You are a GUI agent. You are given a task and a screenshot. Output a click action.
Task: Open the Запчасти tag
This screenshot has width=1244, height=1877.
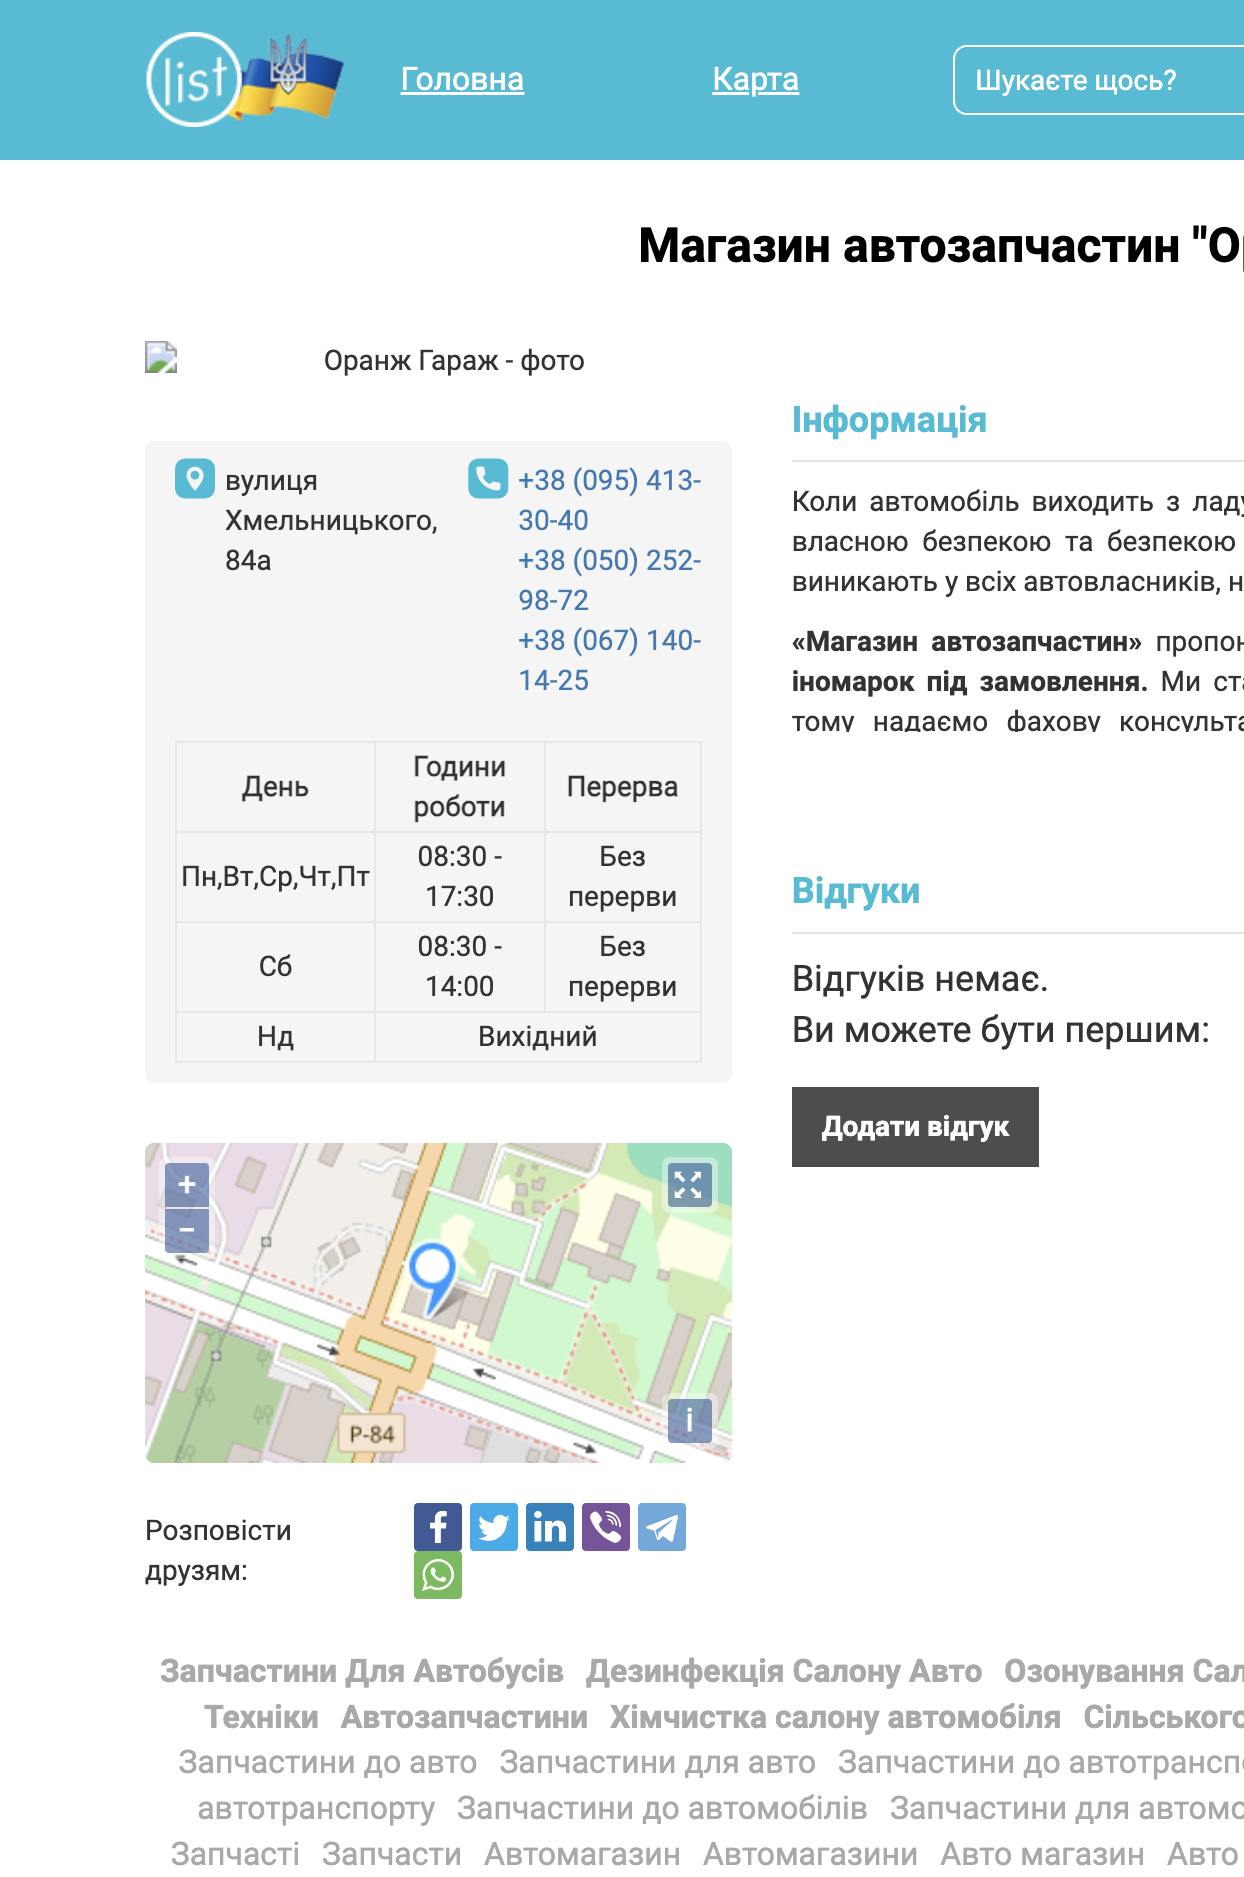392,1854
